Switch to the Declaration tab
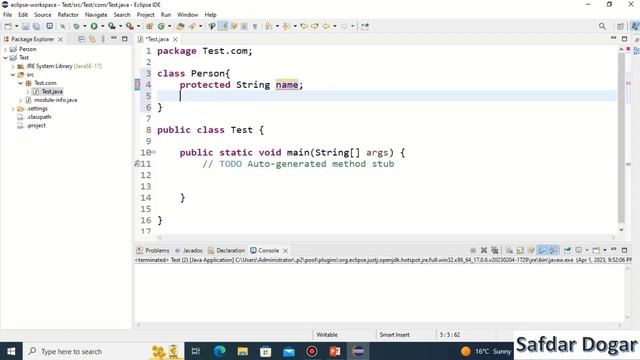Screen dimensions: 640x360 click(x=226, y=250)
